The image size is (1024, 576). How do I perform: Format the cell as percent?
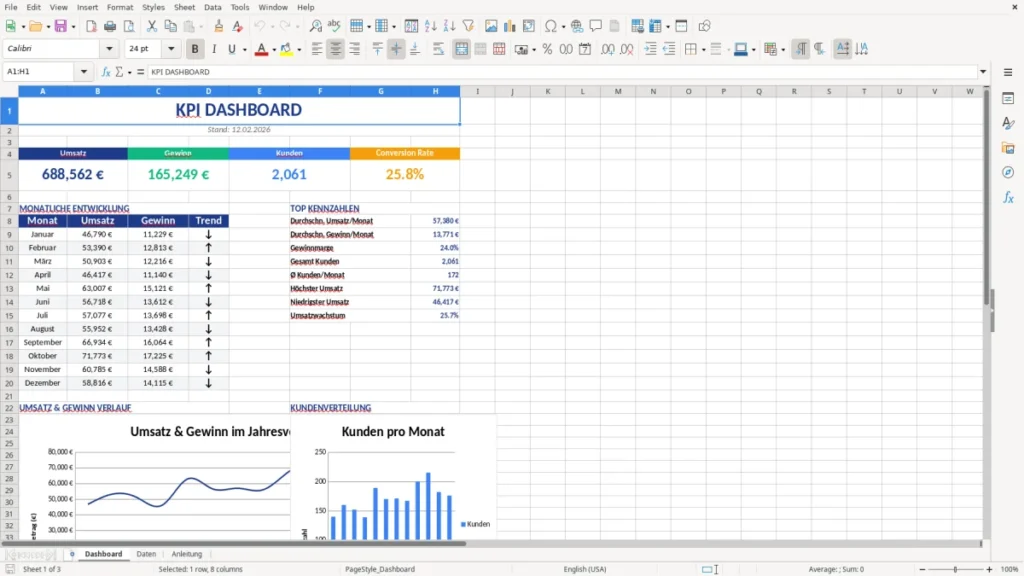point(547,49)
